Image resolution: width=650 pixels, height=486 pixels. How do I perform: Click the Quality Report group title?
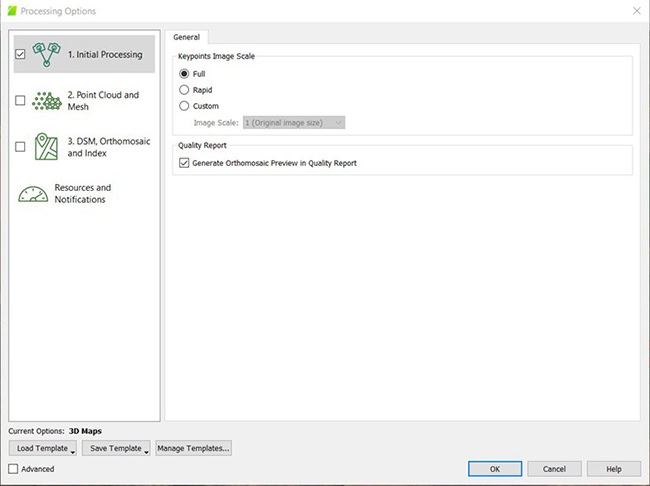tap(202, 146)
